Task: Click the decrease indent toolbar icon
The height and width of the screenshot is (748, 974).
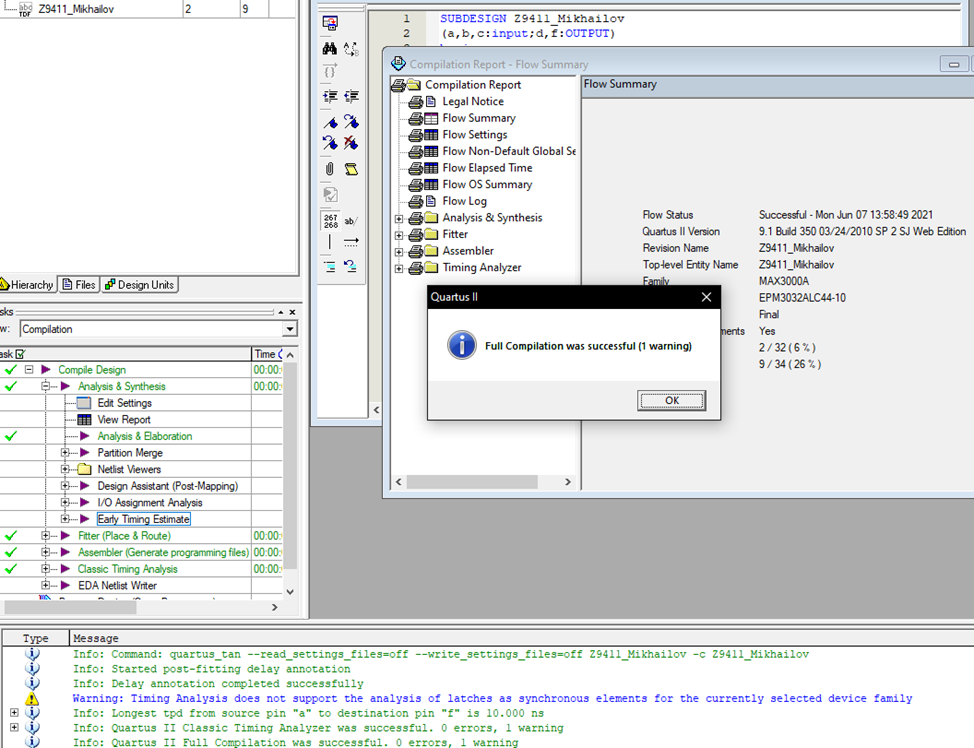Action: pos(352,96)
